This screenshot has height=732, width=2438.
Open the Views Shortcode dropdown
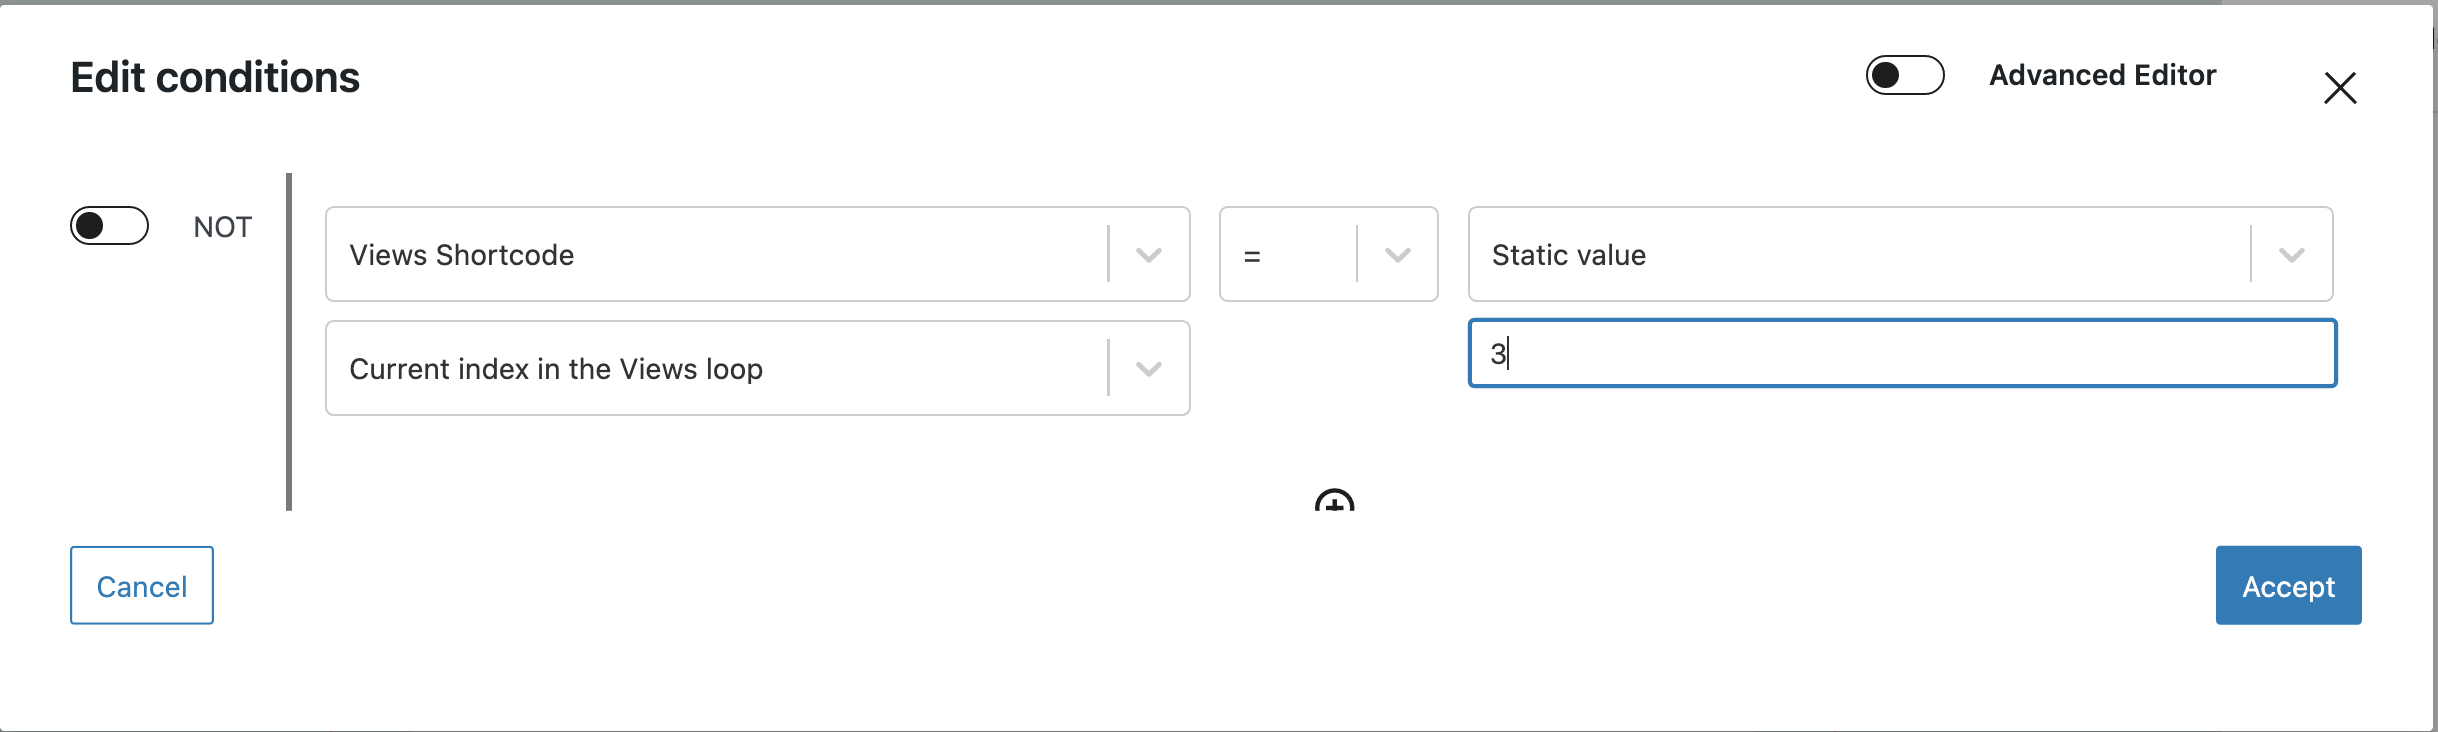click(757, 254)
